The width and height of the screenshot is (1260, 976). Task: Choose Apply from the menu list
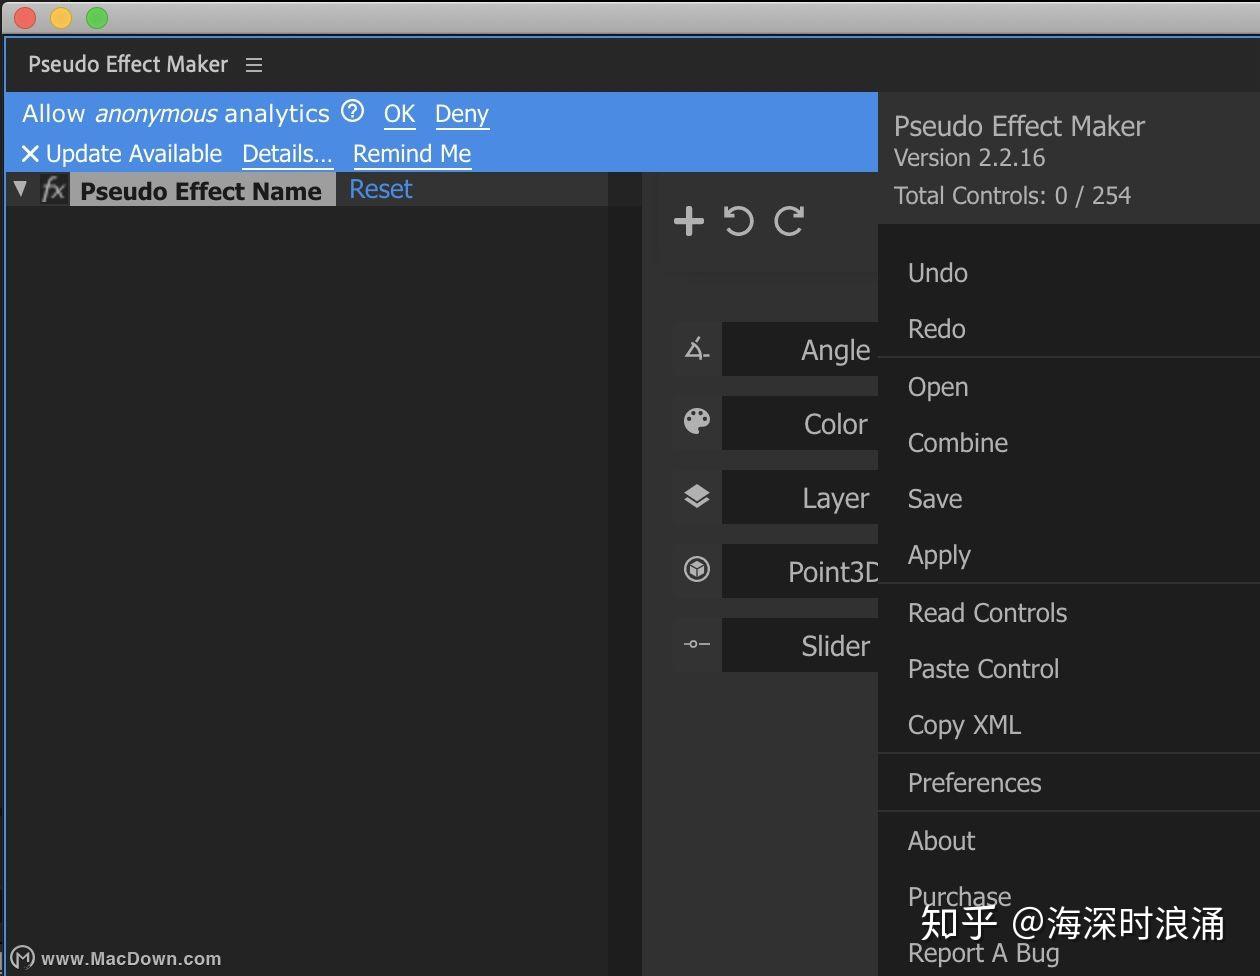(938, 555)
